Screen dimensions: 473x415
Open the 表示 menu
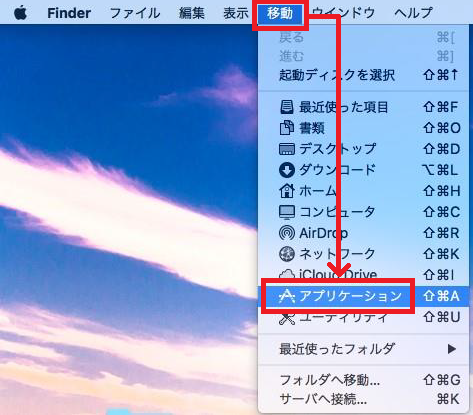236,13
